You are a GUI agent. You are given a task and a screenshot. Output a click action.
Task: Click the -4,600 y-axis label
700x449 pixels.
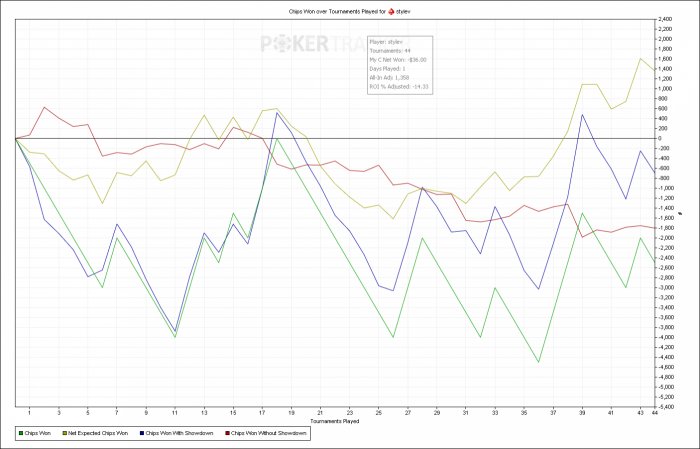pos(666,367)
